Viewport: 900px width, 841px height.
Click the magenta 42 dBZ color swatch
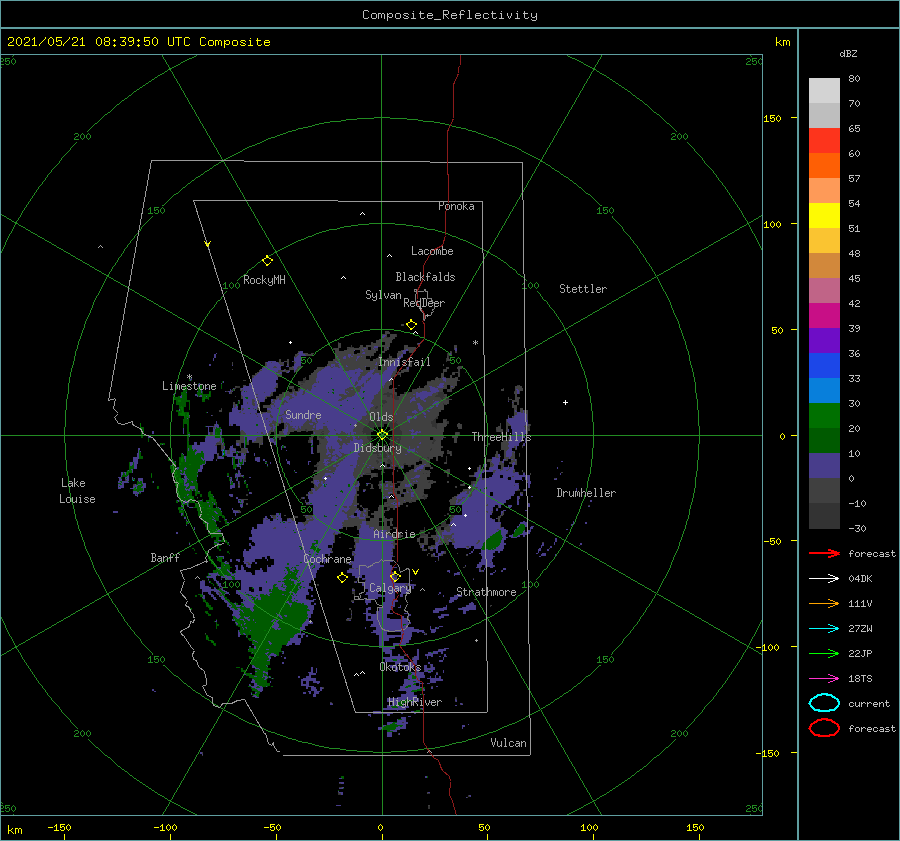click(824, 316)
